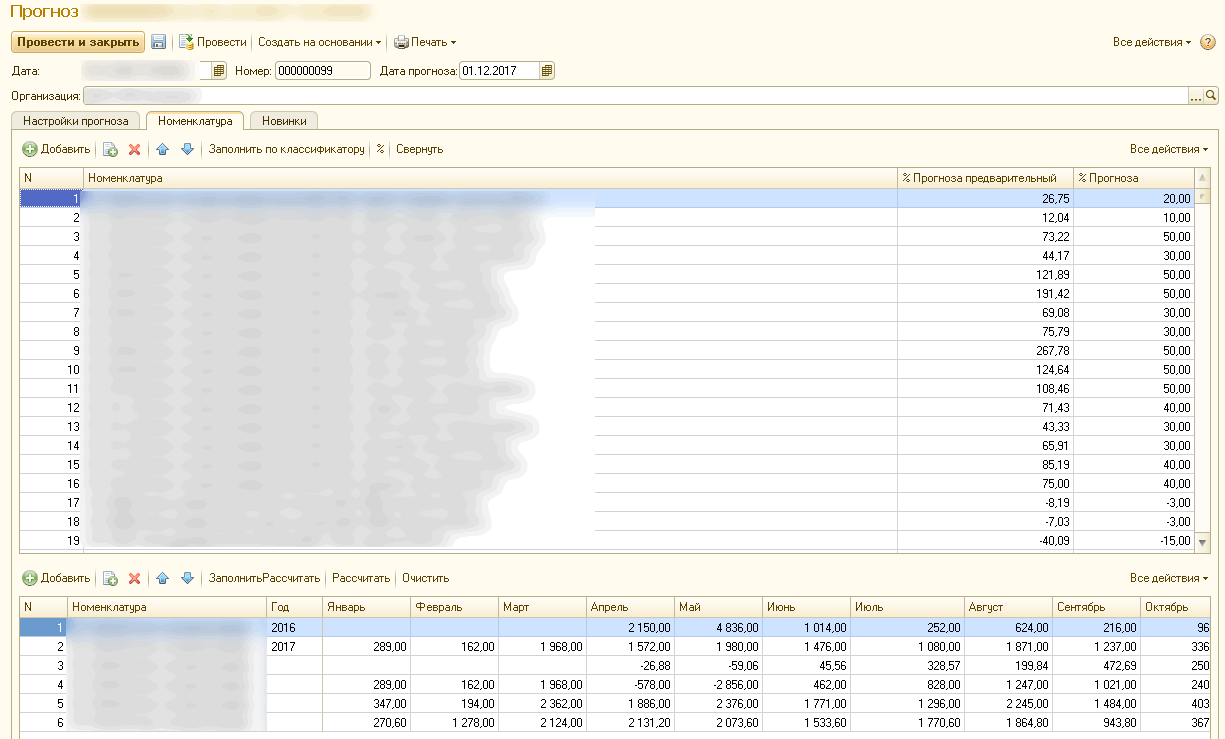
Task: Click the Провести и закрыть button
Action: [x=77, y=42]
